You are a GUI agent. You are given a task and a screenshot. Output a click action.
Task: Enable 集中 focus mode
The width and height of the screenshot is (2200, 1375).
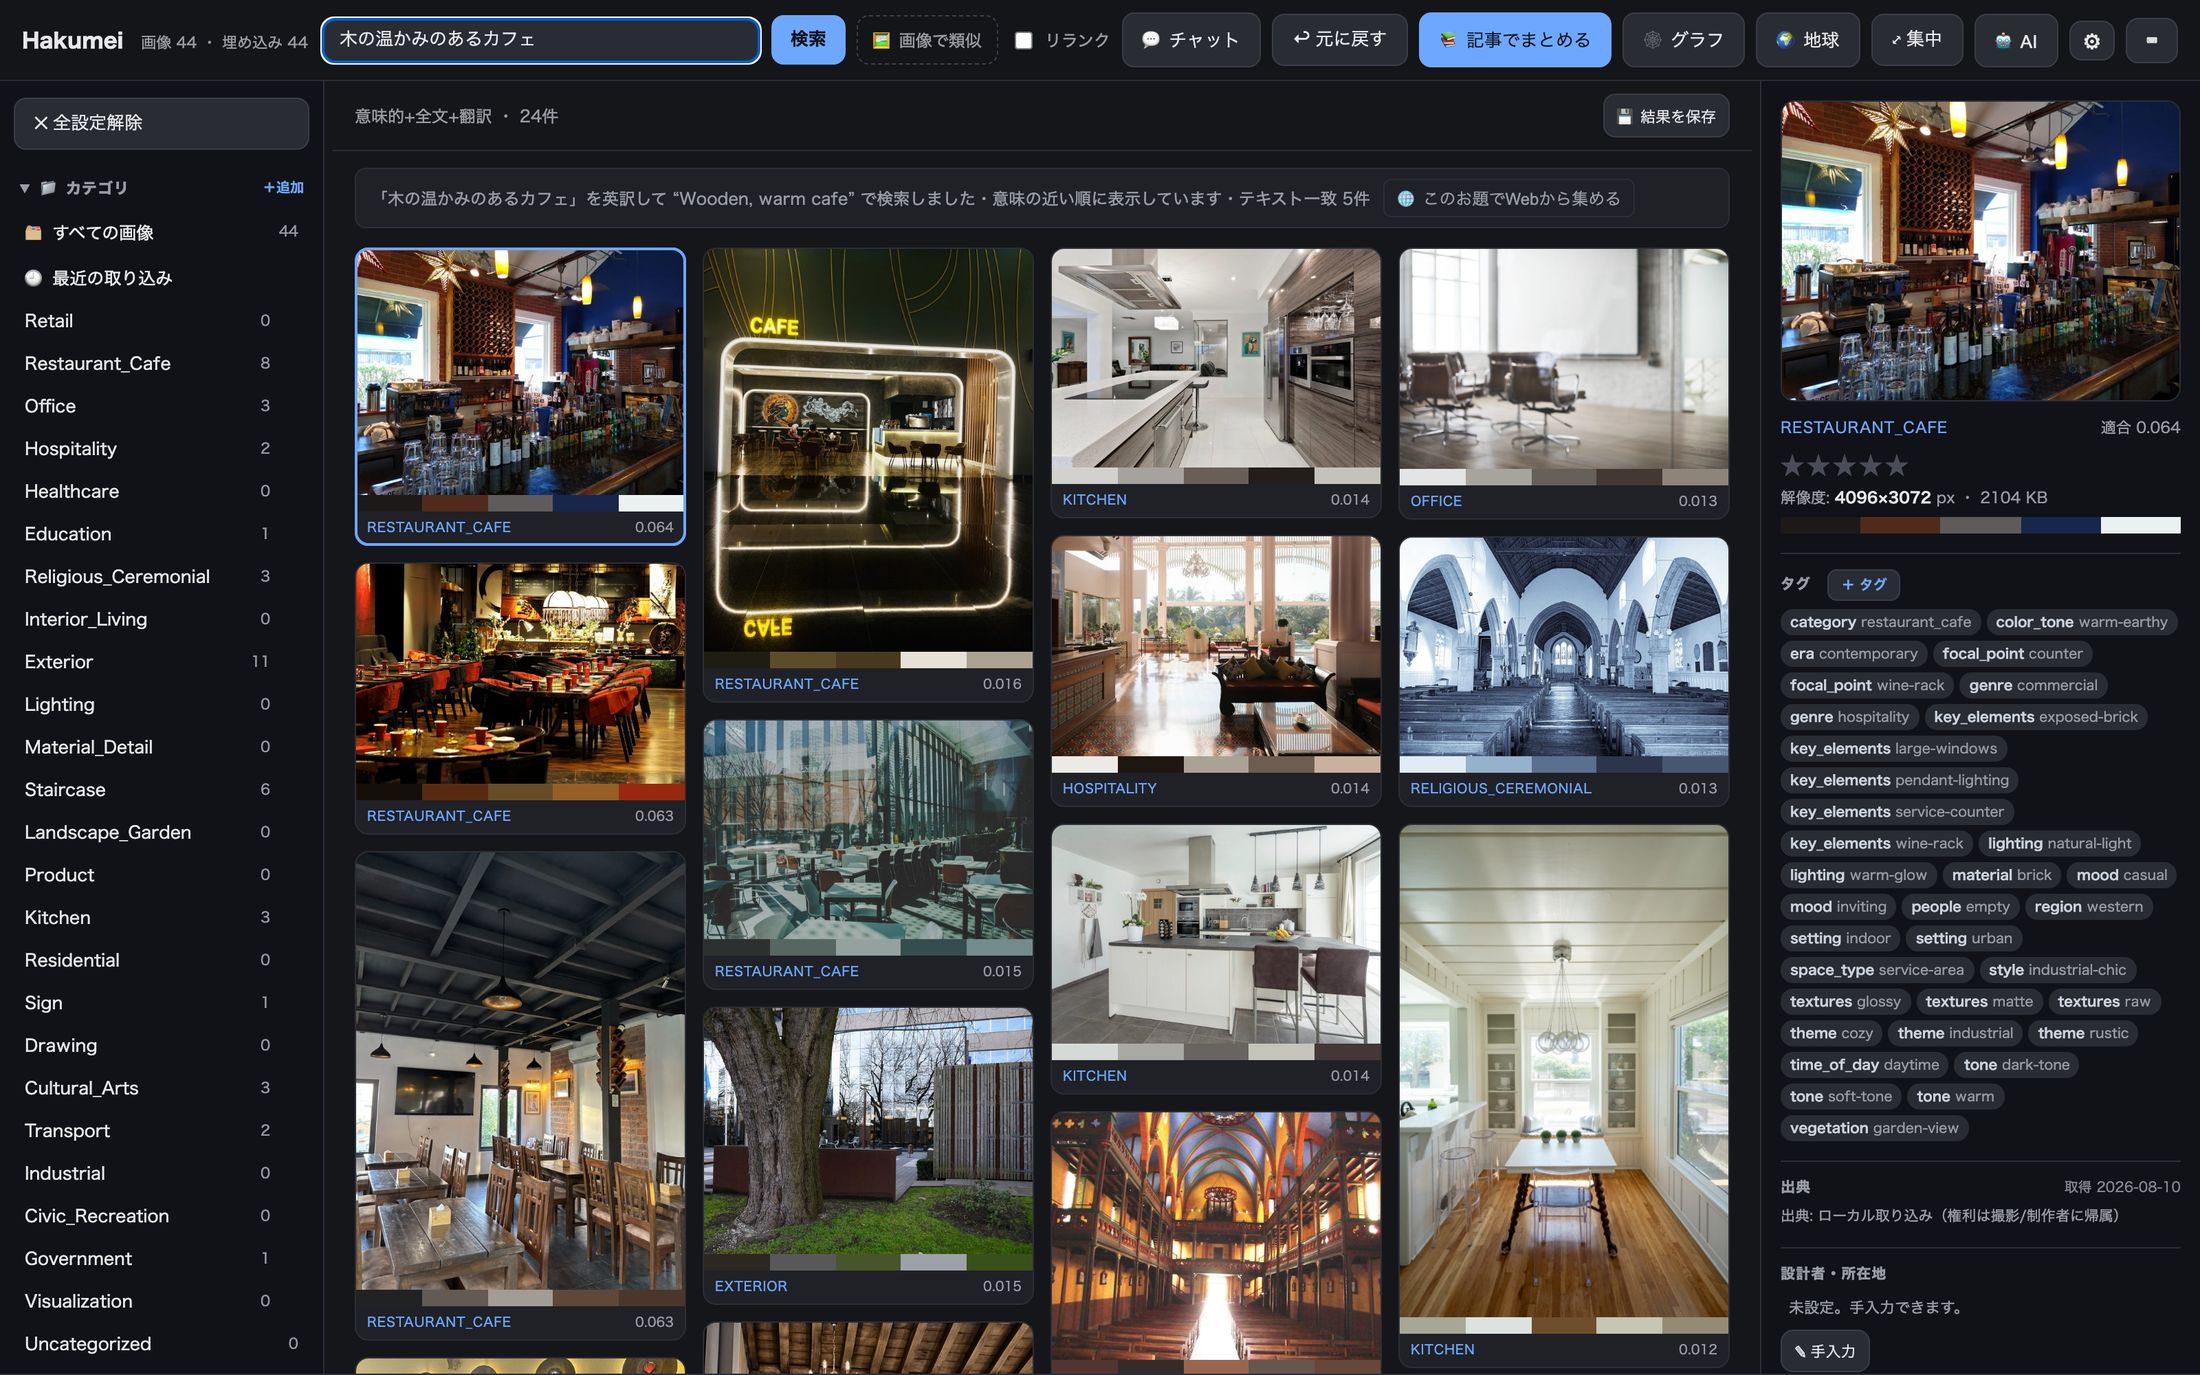point(1917,40)
